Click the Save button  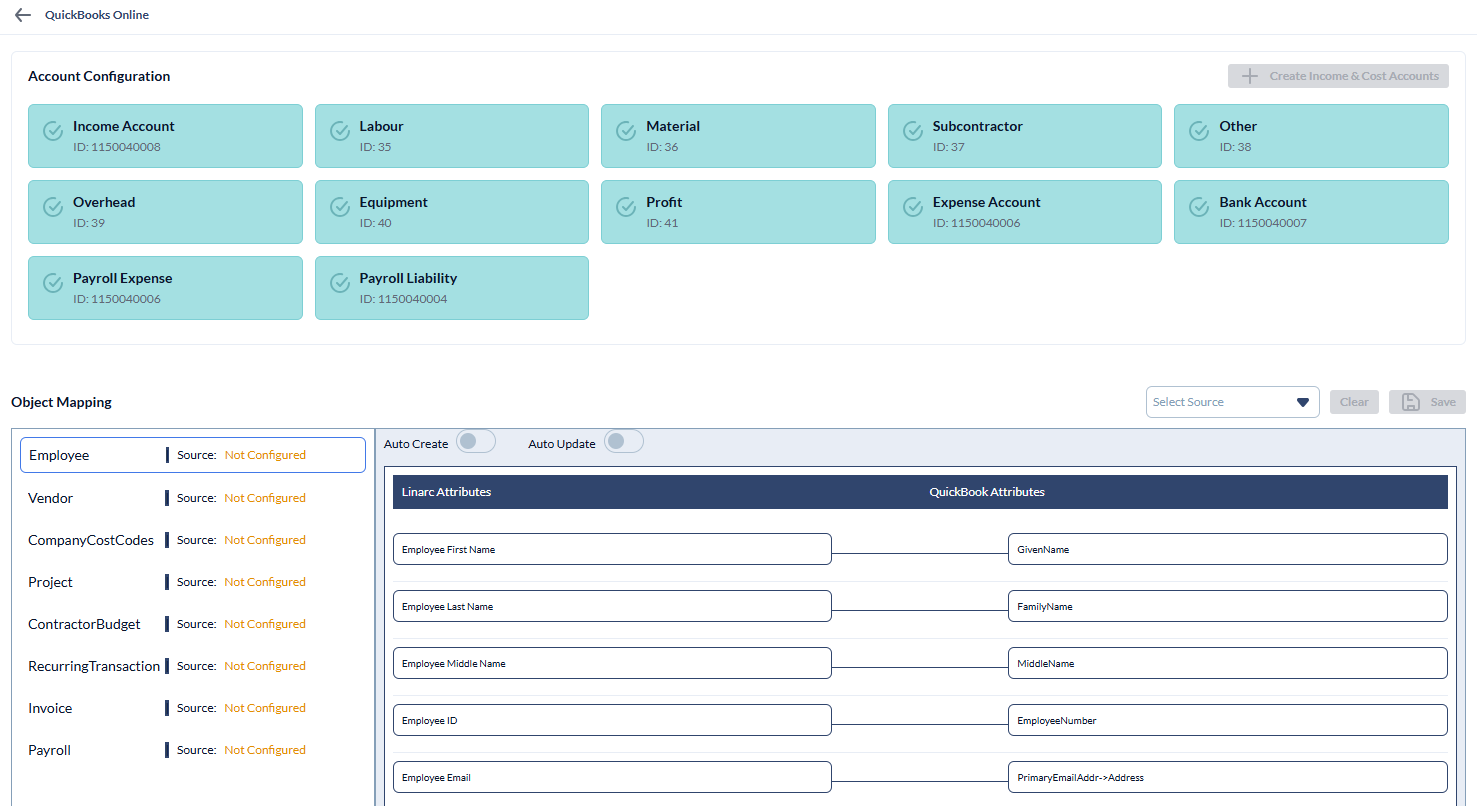point(1427,402)
